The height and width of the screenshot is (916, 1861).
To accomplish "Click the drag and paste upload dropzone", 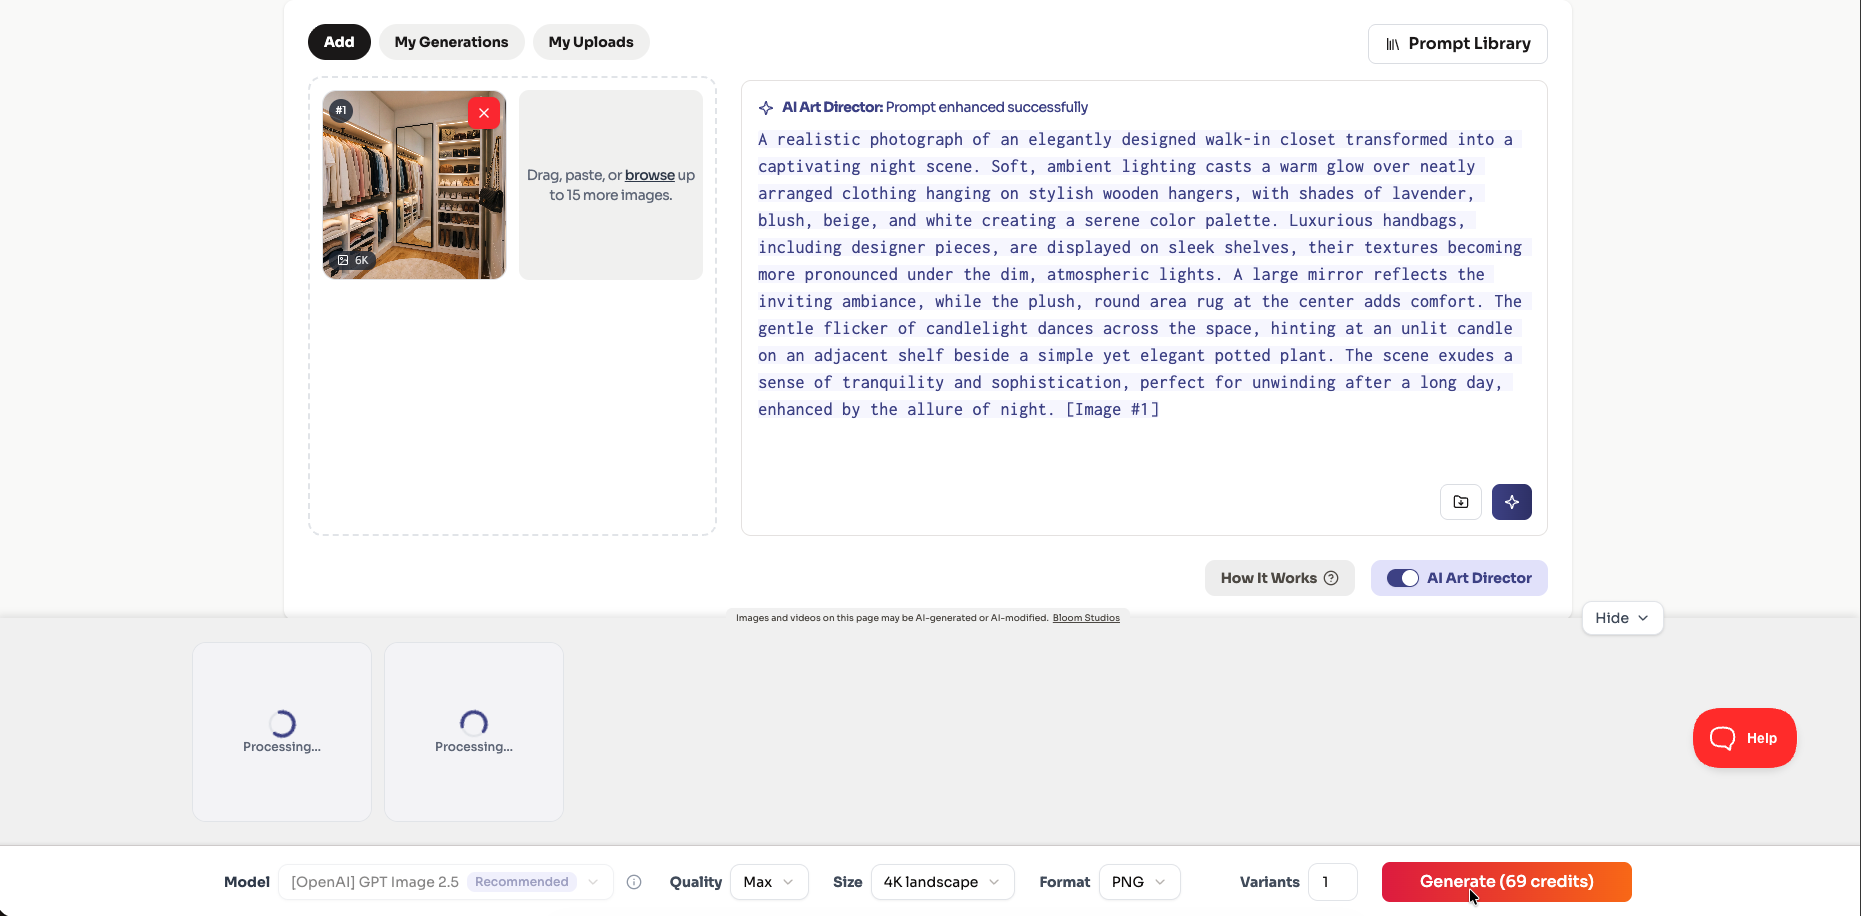I will point(611,185).
